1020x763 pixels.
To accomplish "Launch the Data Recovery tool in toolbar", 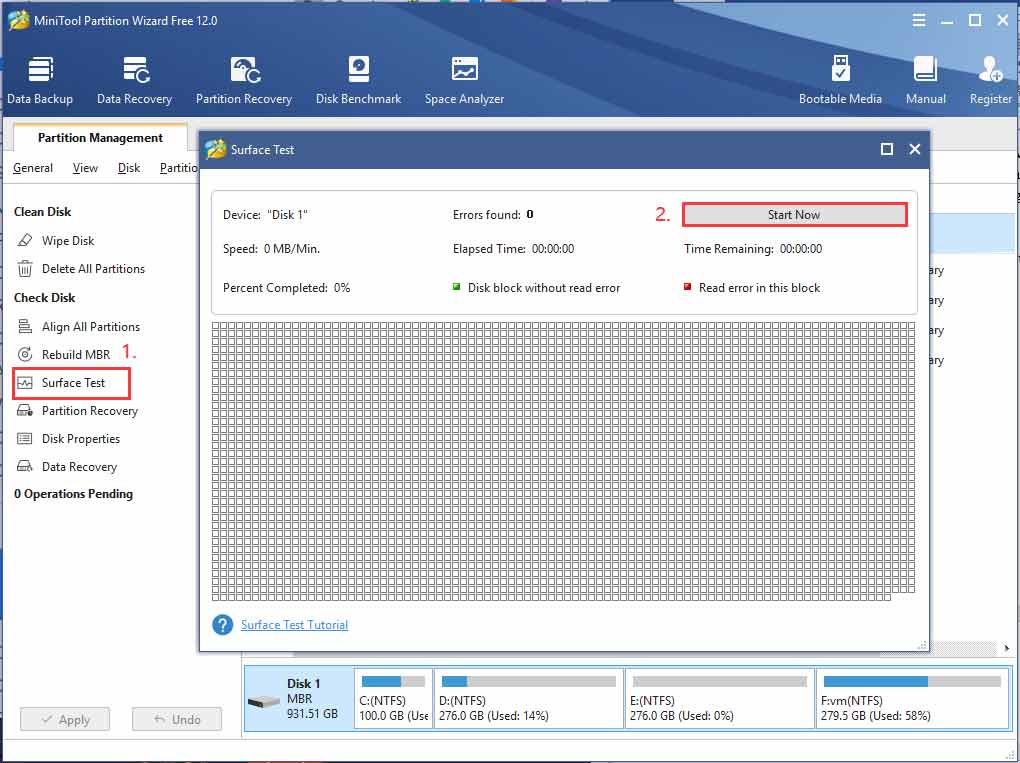I will pos(135,80).
